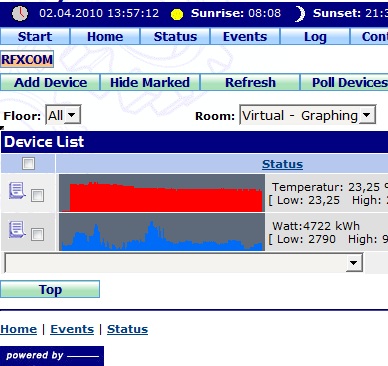Viewport: 388px width, 366px height.
Task: Click the blue watt usage graph
Action: pos(162,232)
